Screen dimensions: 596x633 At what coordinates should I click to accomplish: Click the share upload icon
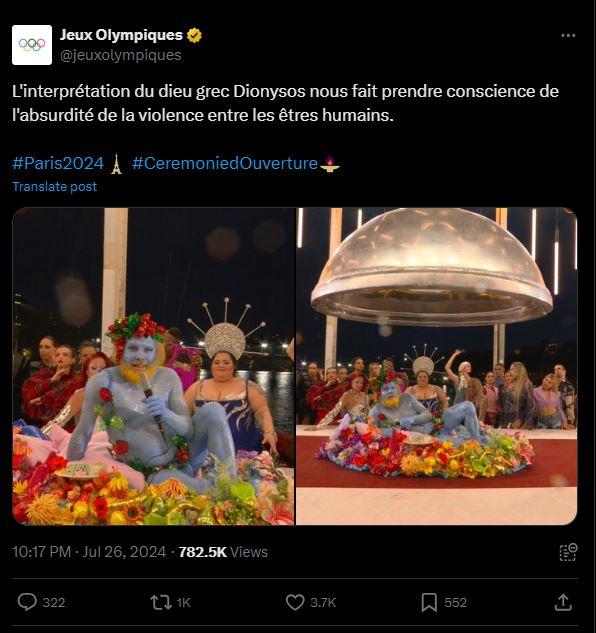(x=563, y=602)
